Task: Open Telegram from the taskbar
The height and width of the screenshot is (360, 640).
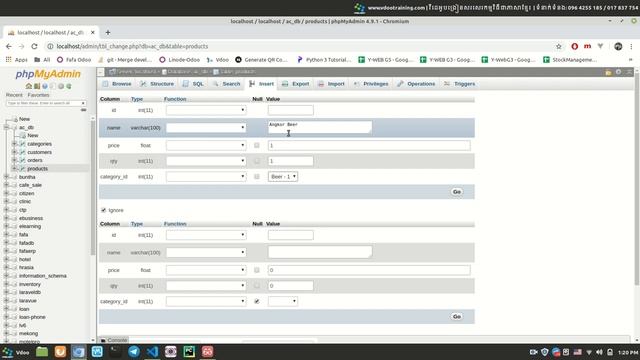Action: coord(134,351)
